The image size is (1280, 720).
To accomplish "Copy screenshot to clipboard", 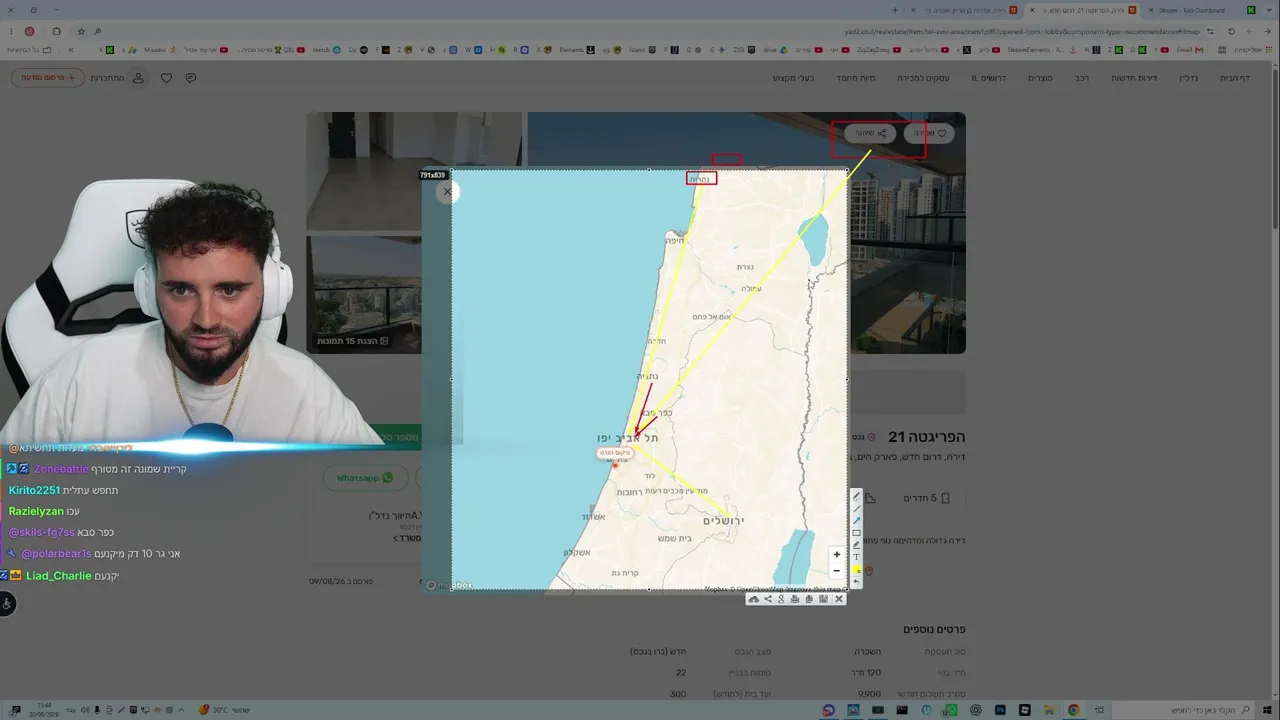I will [x=809, y=599].
